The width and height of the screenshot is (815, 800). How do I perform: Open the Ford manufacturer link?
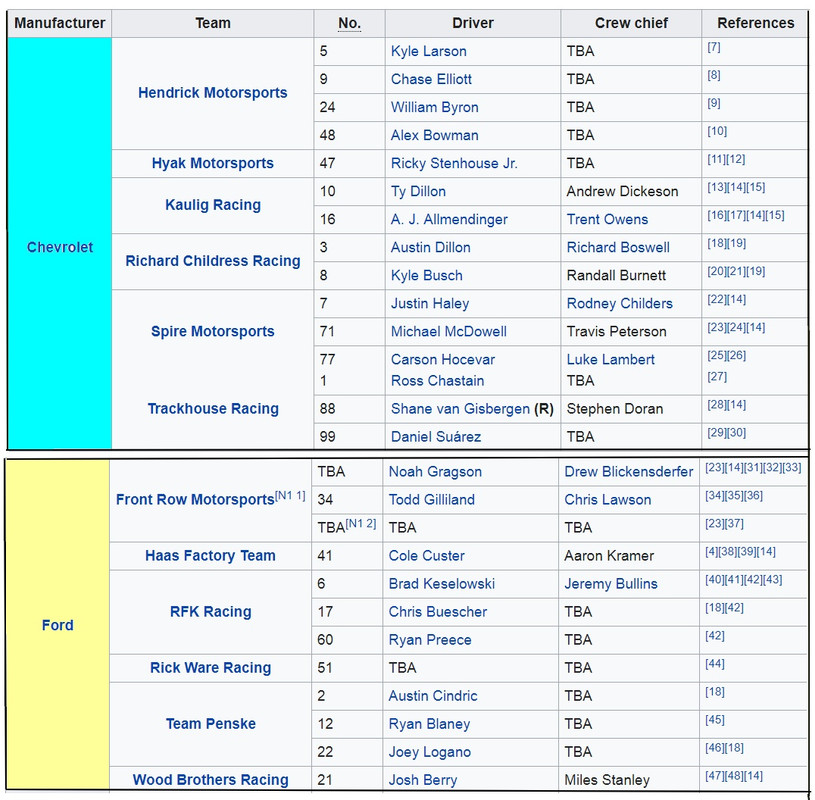58,625
